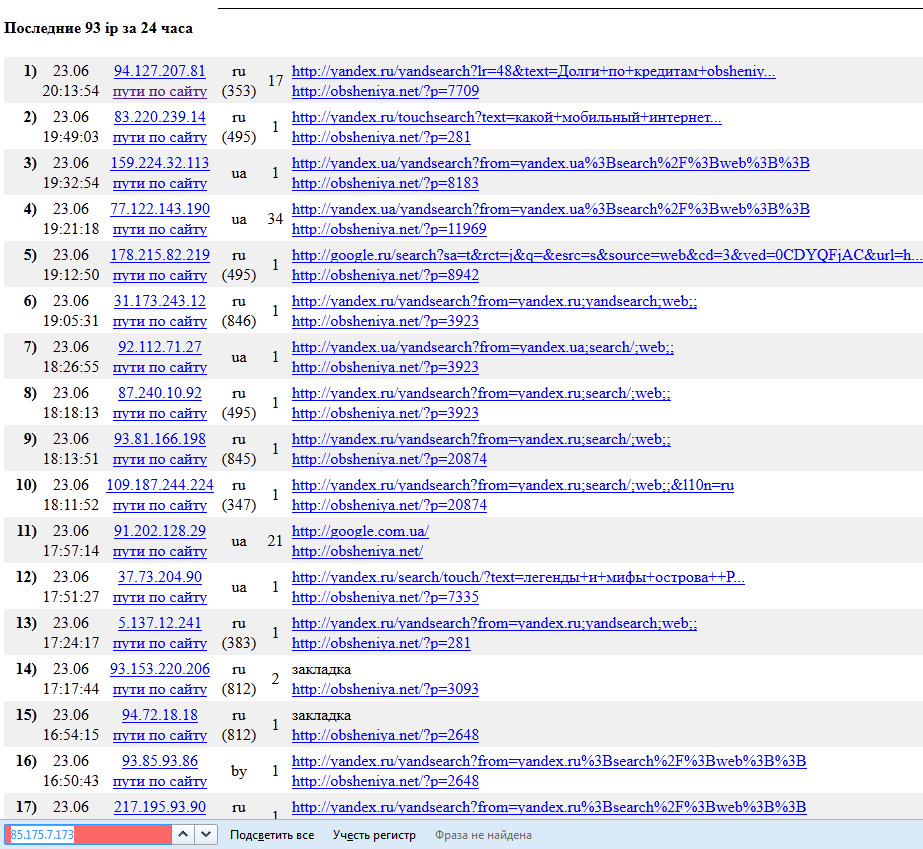Open page link obsheniya.net/?p=11969
Viewport: 923px width, 849px height.
(389, 229)
